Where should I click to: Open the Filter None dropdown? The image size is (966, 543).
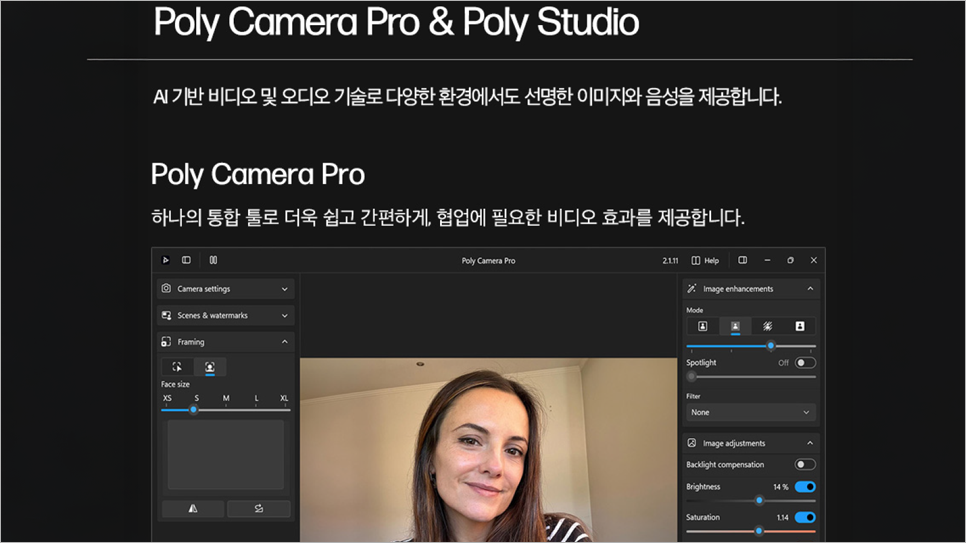click(751, 412)
